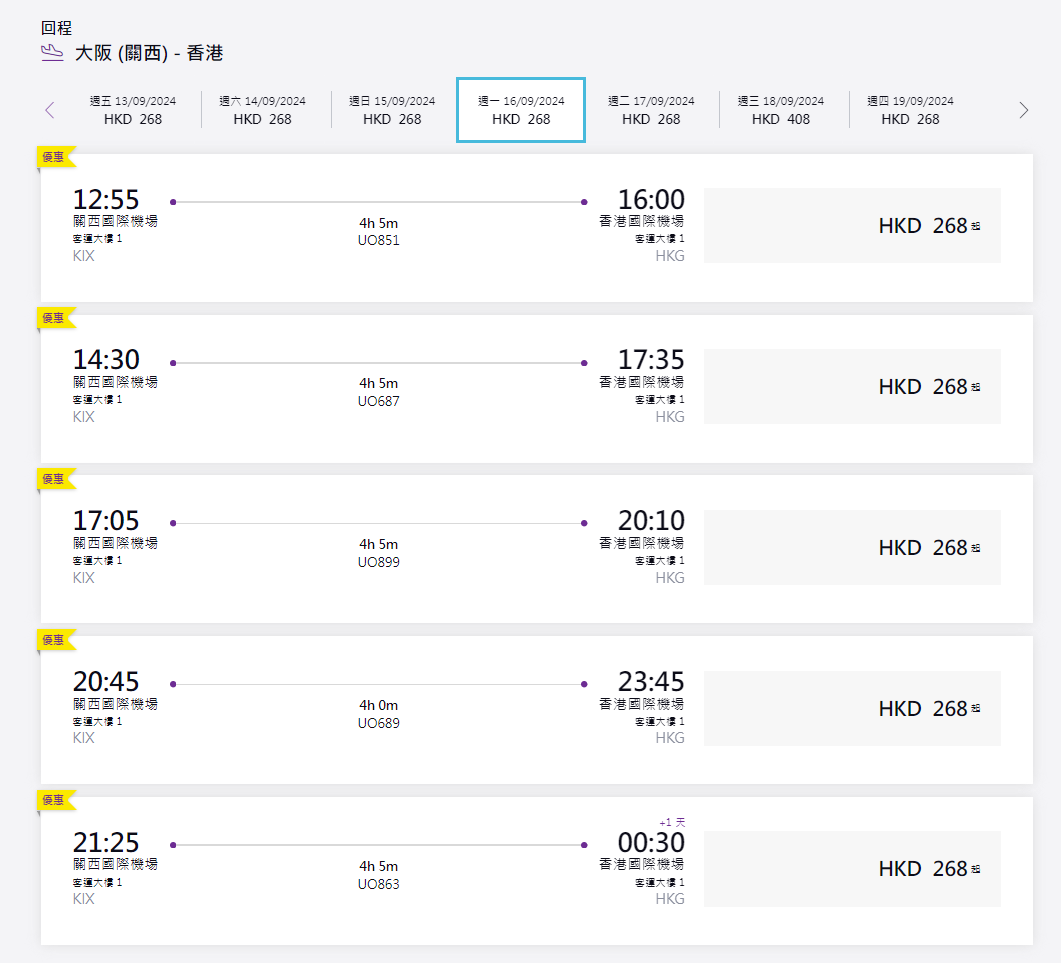1061x963 pixels.
Task: Click the 優惠 badge on flight UO687
Action: tap(54, 318)
